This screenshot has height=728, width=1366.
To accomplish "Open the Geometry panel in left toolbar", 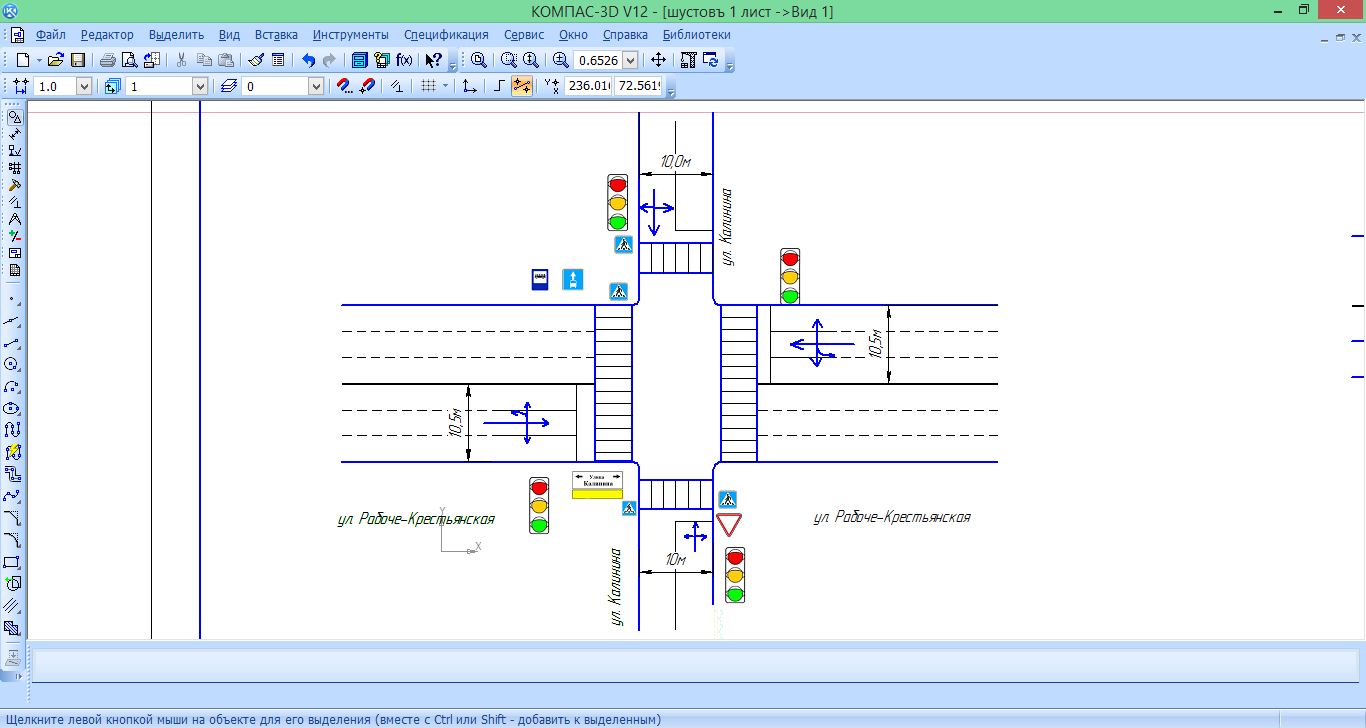I will coord(14,117).
